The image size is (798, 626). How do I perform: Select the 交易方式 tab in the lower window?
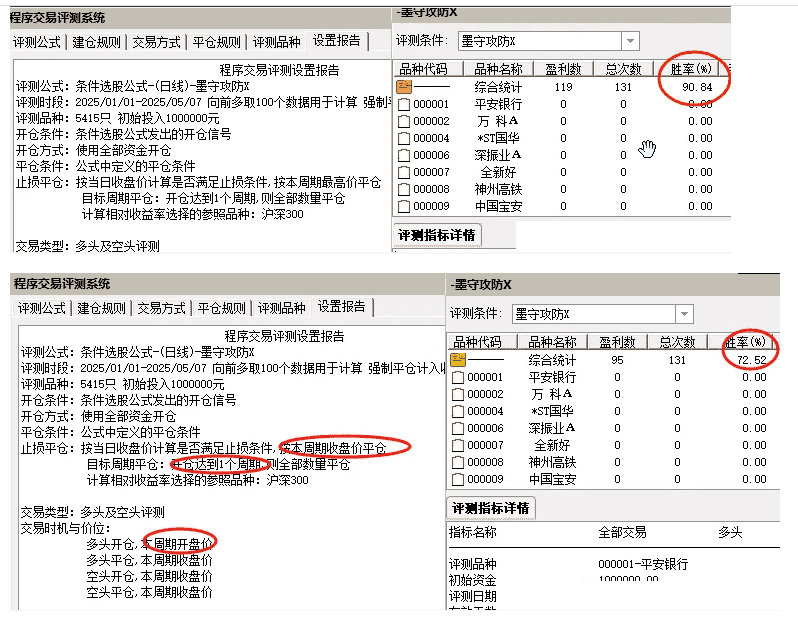point(161,308)
